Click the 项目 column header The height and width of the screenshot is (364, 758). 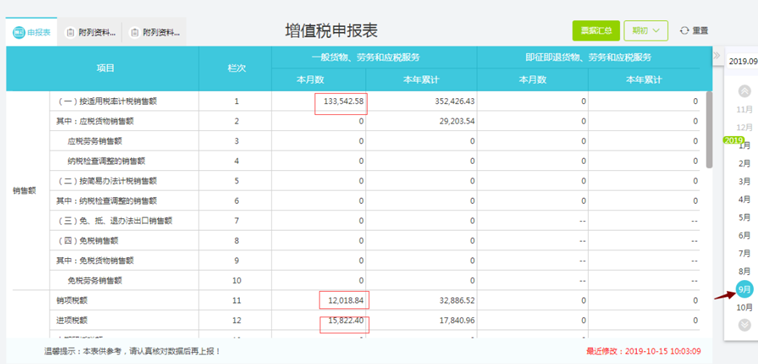tap(105, 68)
